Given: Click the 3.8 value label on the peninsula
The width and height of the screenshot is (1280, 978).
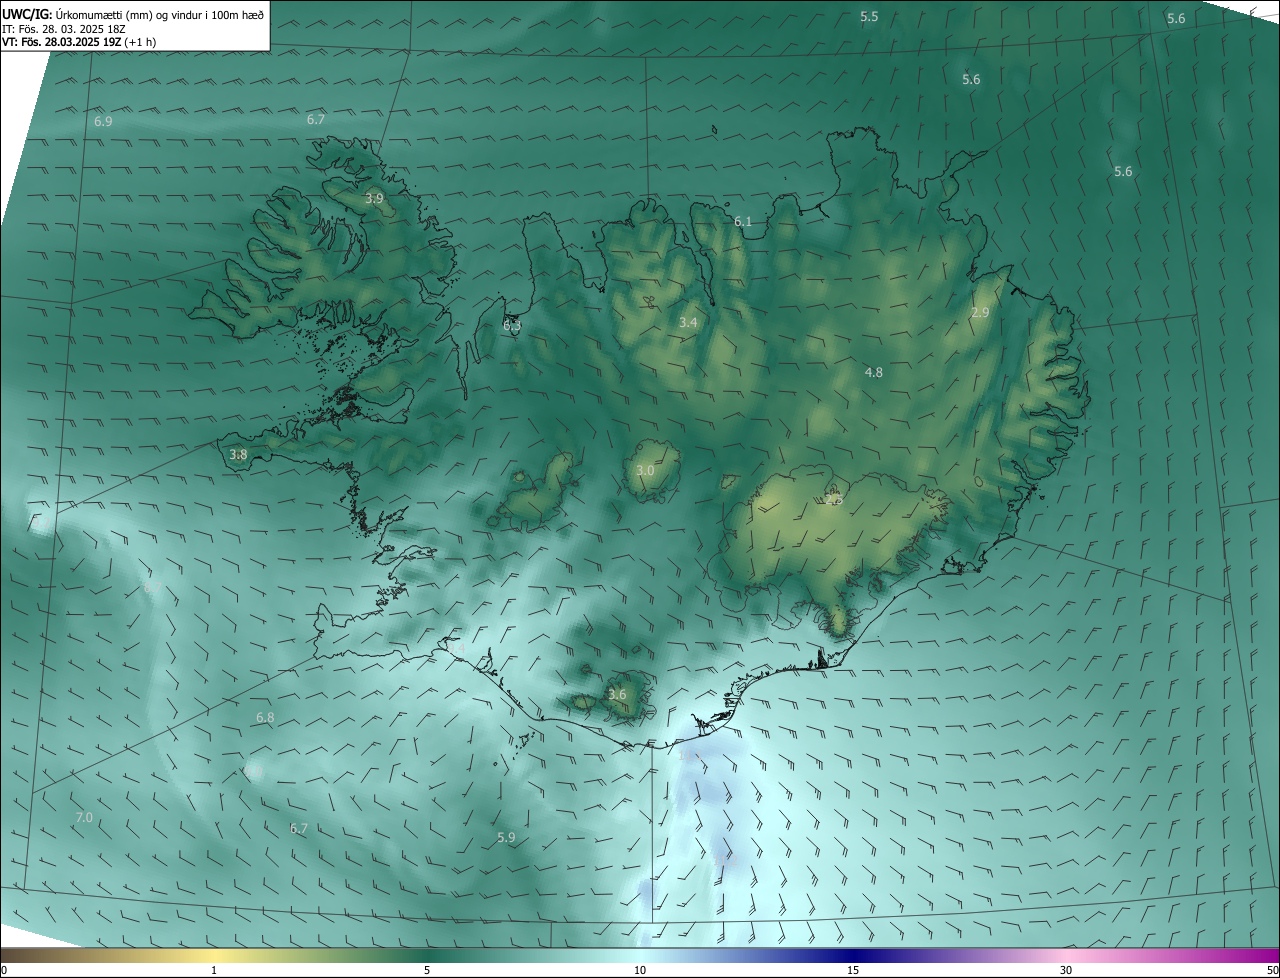Looking at the screenshot, I should tap(238, 455).
